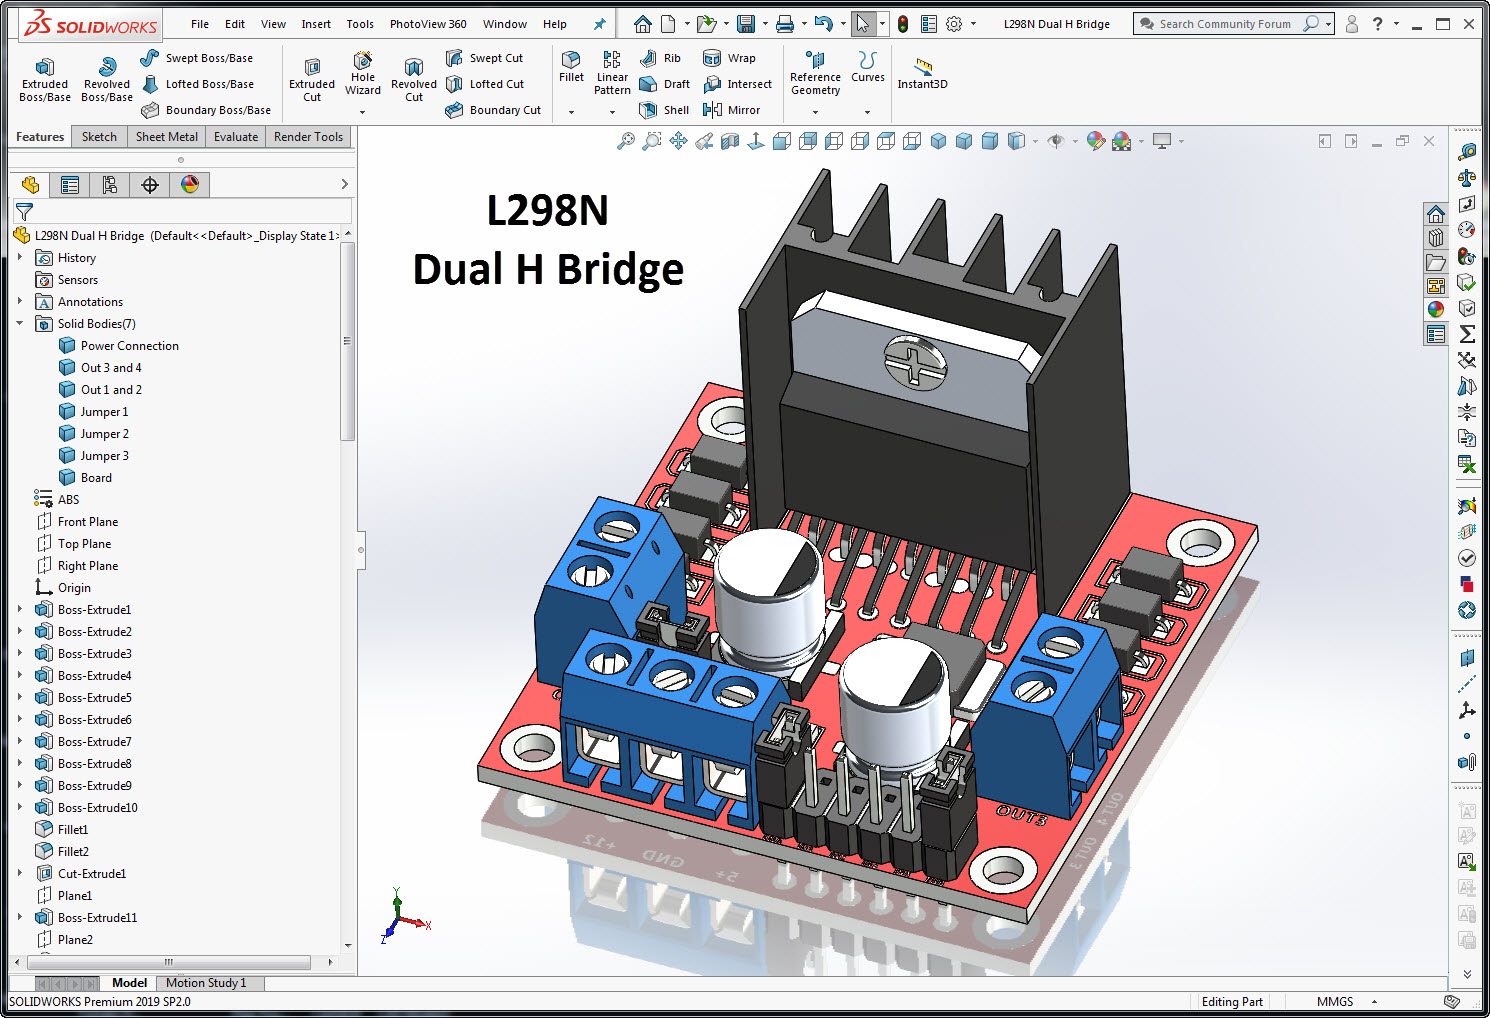
Task: Select the Intersect tool
Action: pos(738,84)
